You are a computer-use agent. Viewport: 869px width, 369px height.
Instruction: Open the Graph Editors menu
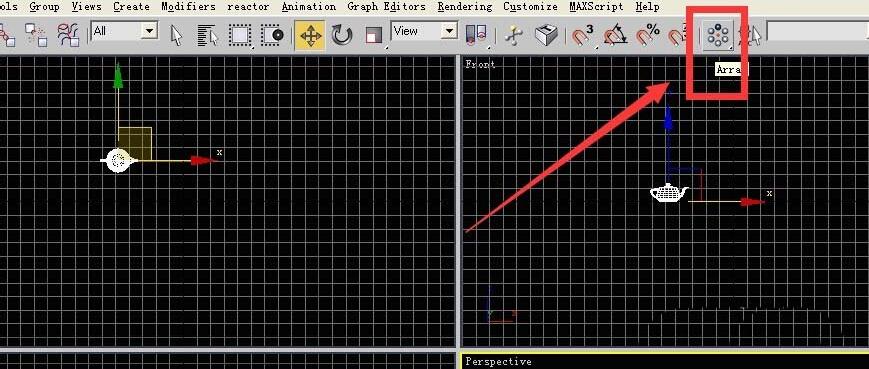tap(387, 7)
